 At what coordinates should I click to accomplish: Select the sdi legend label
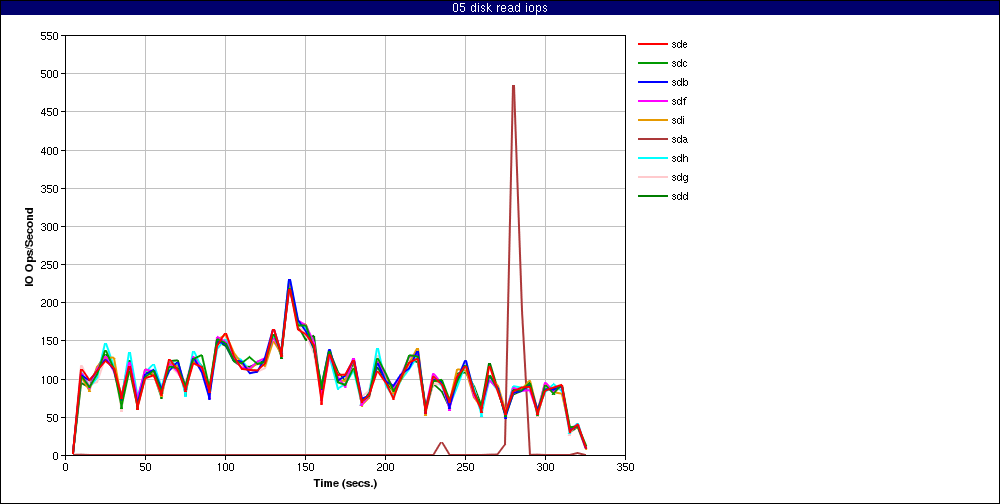(678, 120)
